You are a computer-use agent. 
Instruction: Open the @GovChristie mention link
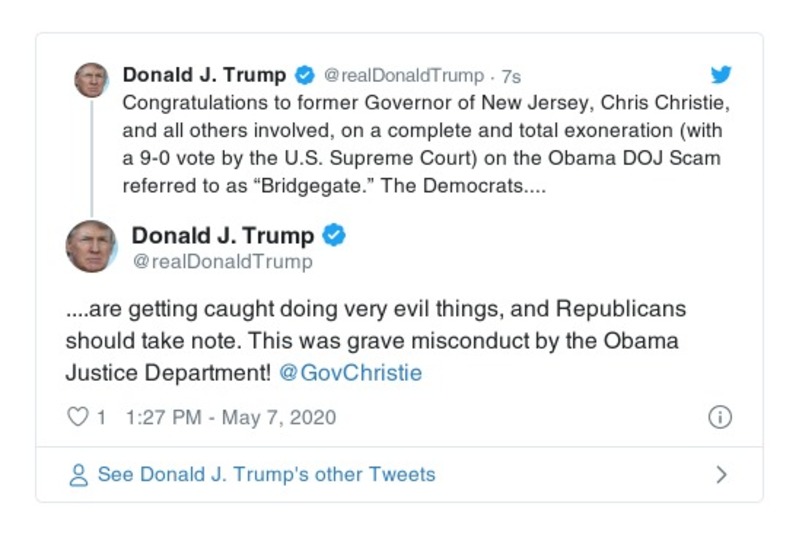click(350, 373)
